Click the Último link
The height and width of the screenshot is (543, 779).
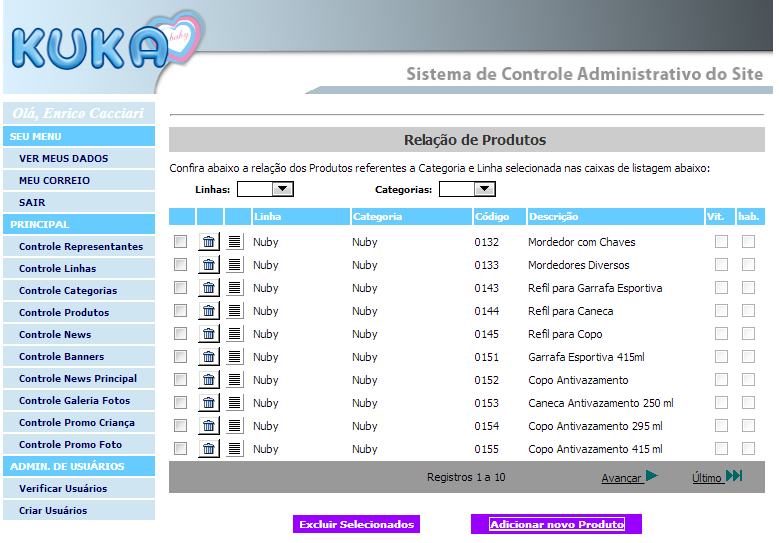[706, 478]
